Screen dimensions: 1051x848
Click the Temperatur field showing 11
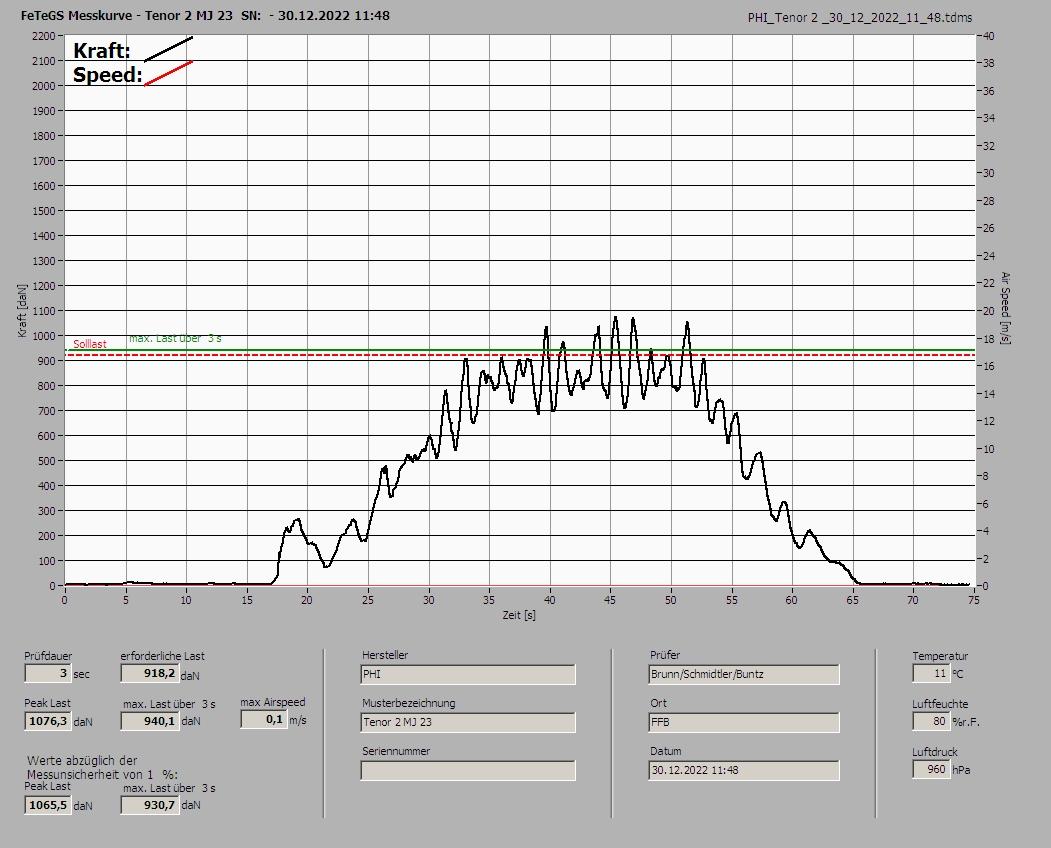coord(930,674)
